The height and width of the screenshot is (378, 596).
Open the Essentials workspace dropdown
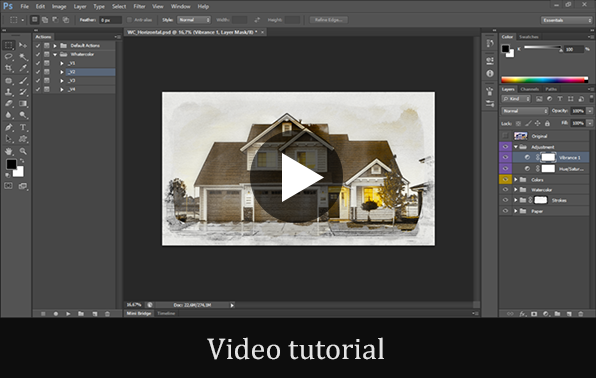tap(566, 20)
